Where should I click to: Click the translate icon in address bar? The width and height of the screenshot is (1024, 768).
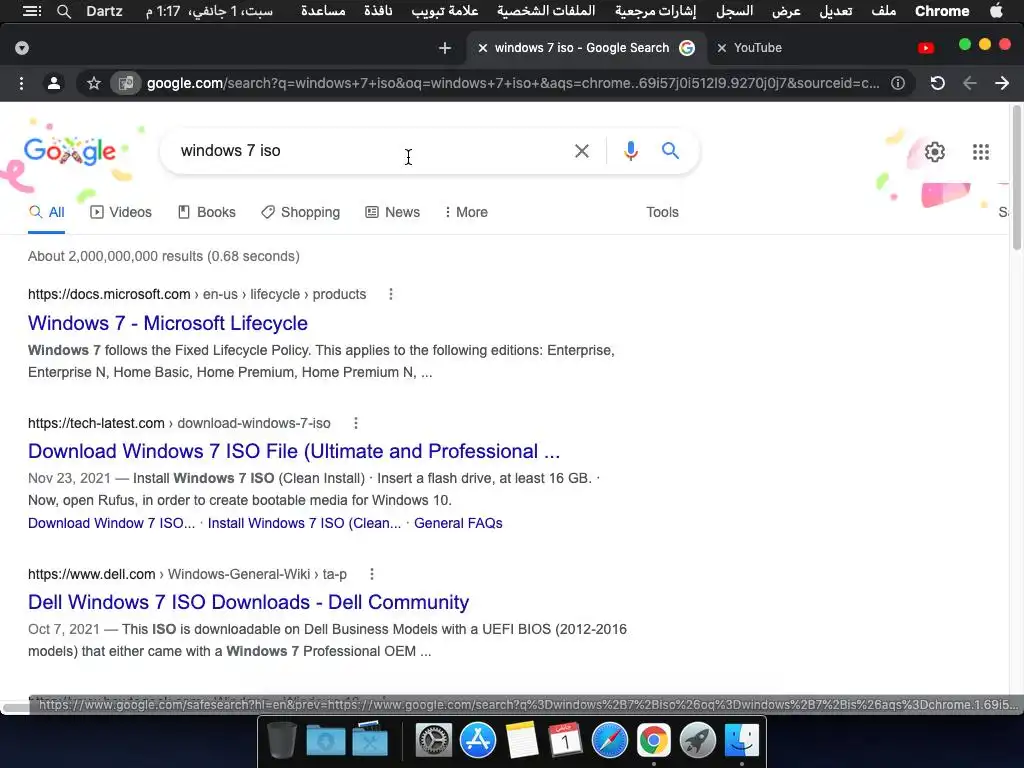125,83
